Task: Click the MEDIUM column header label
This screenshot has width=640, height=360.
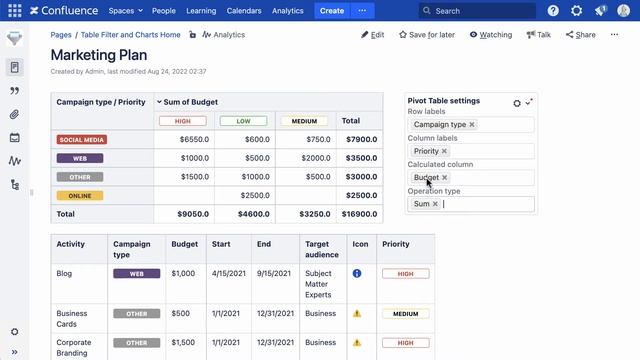Action: [x=304, y=121]
